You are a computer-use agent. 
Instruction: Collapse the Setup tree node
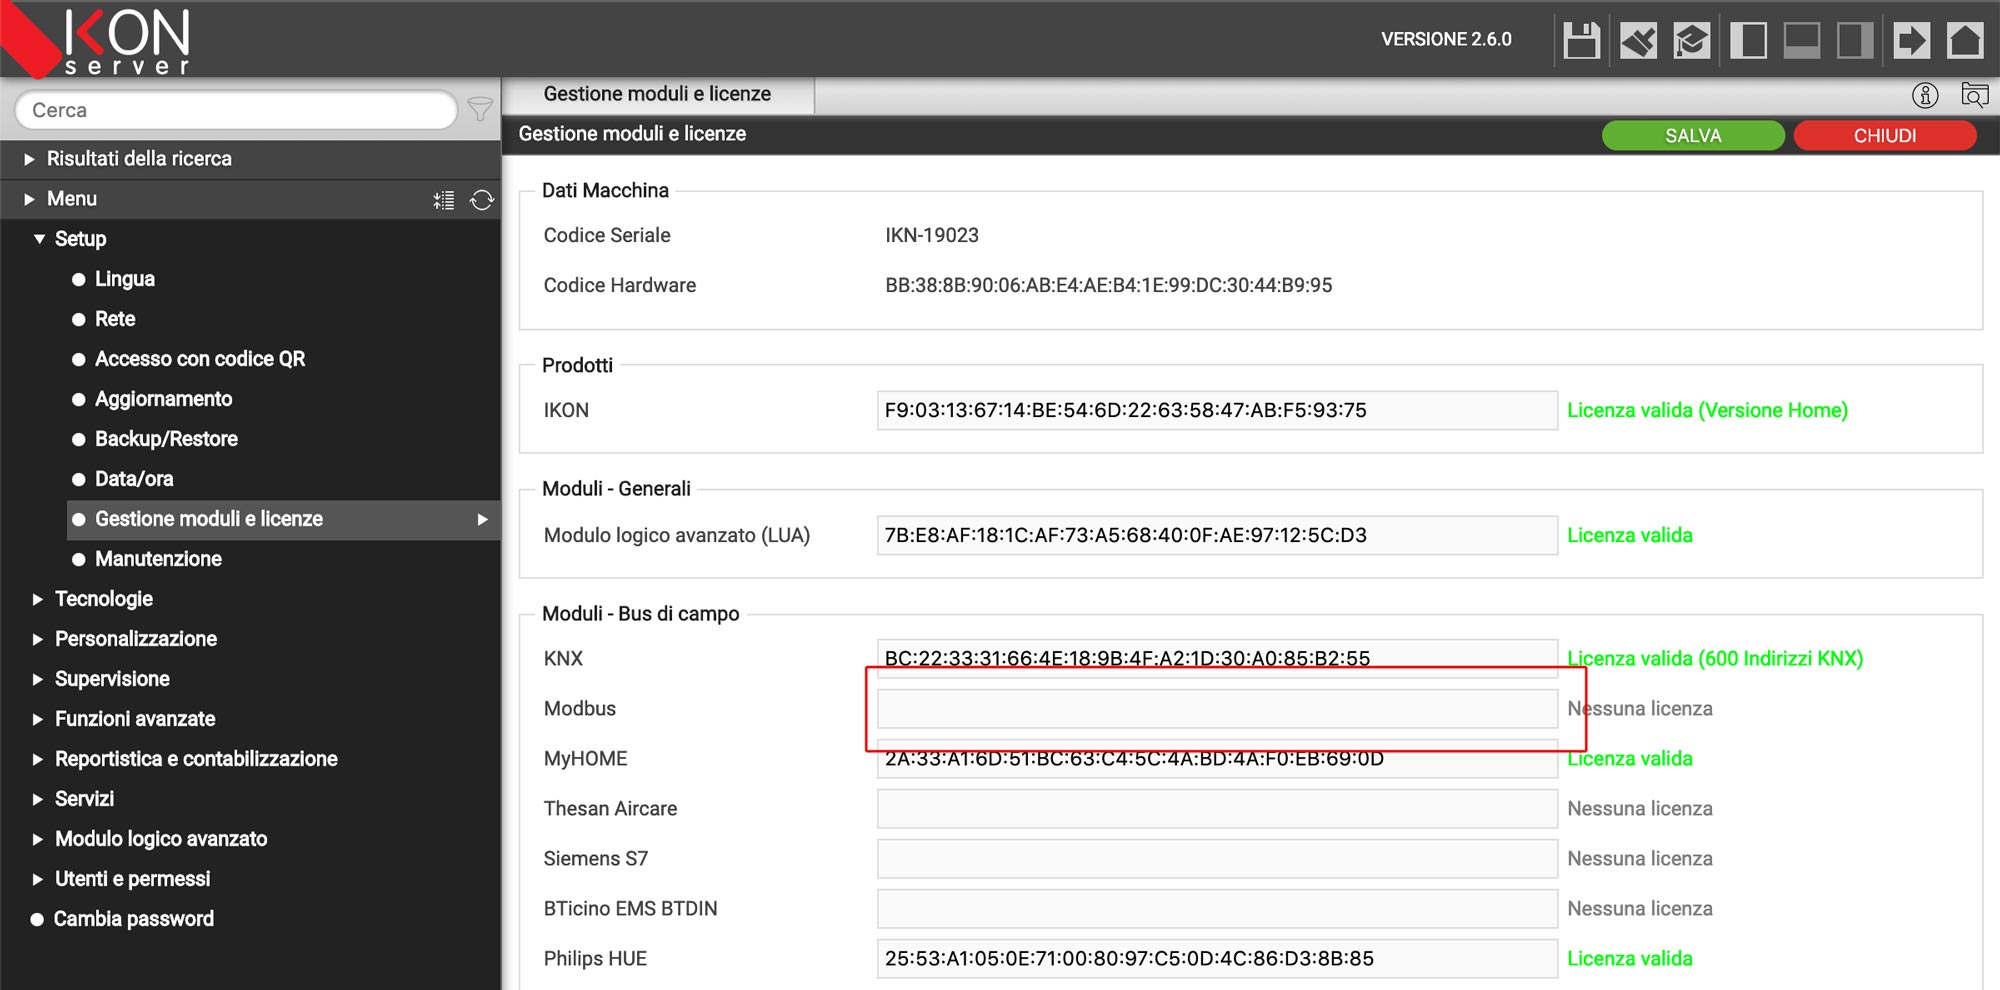[39, 239]
